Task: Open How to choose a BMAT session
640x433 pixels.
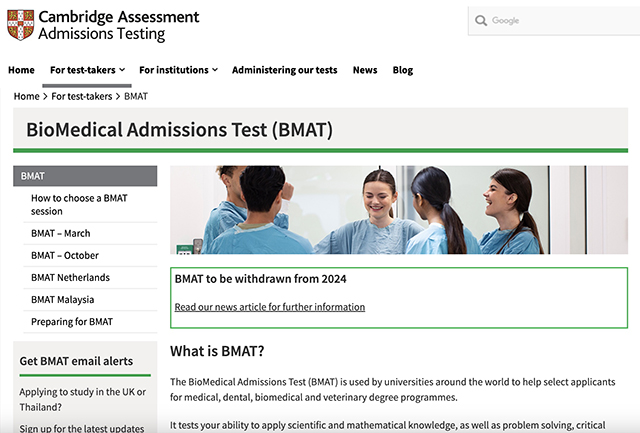Action: coord(79,204)
